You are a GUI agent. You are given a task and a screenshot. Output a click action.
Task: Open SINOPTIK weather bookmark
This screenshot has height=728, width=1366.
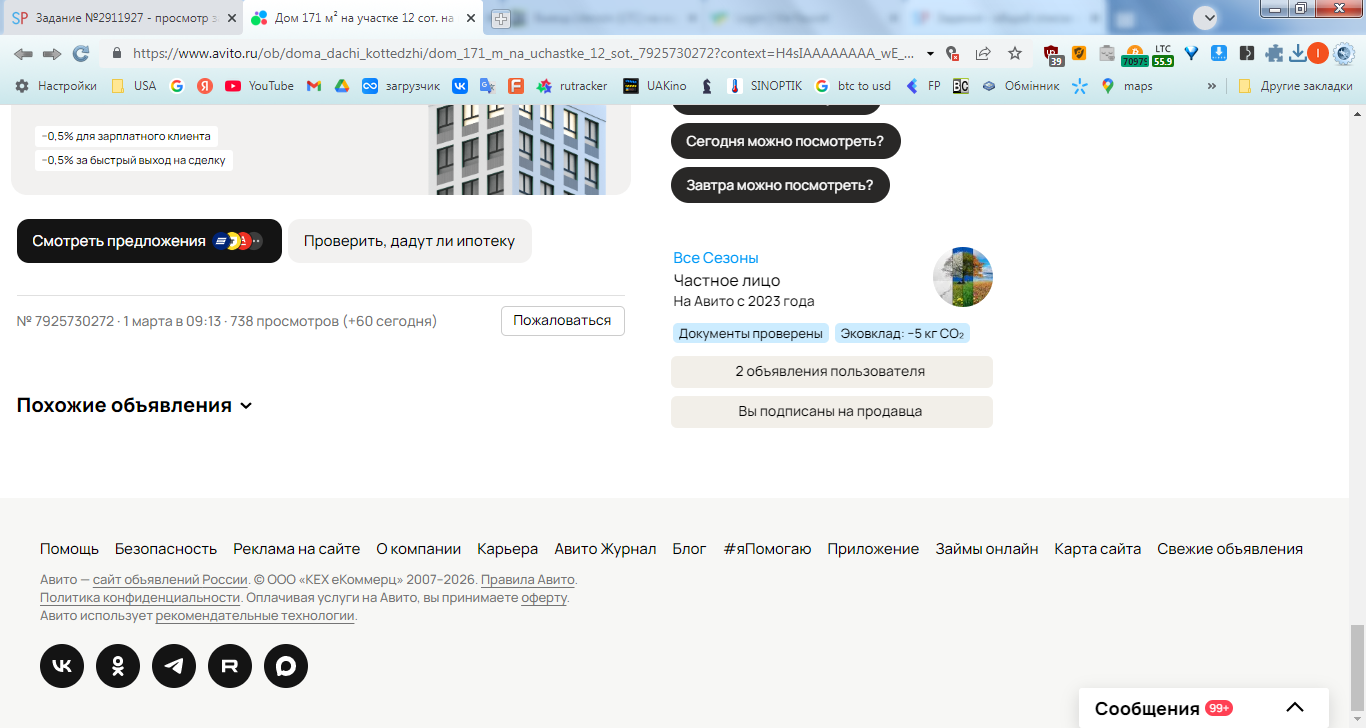pos(765,86)
